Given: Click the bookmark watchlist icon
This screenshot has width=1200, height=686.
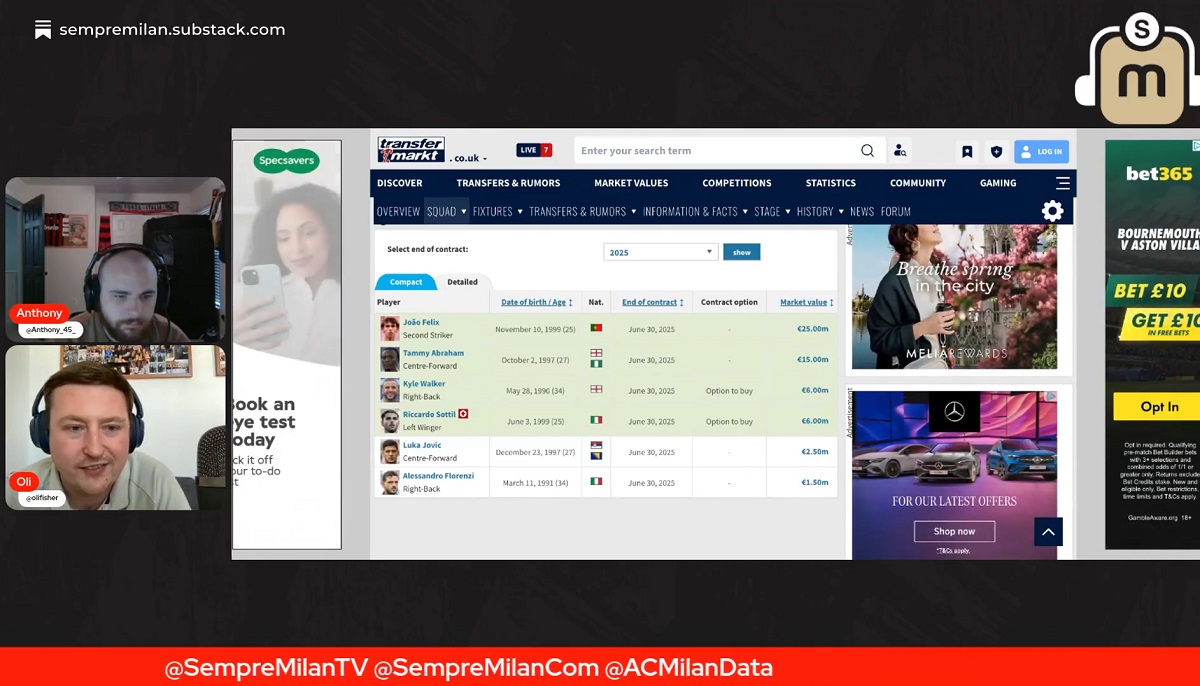Looking at the screenshot, I should 967,152.
